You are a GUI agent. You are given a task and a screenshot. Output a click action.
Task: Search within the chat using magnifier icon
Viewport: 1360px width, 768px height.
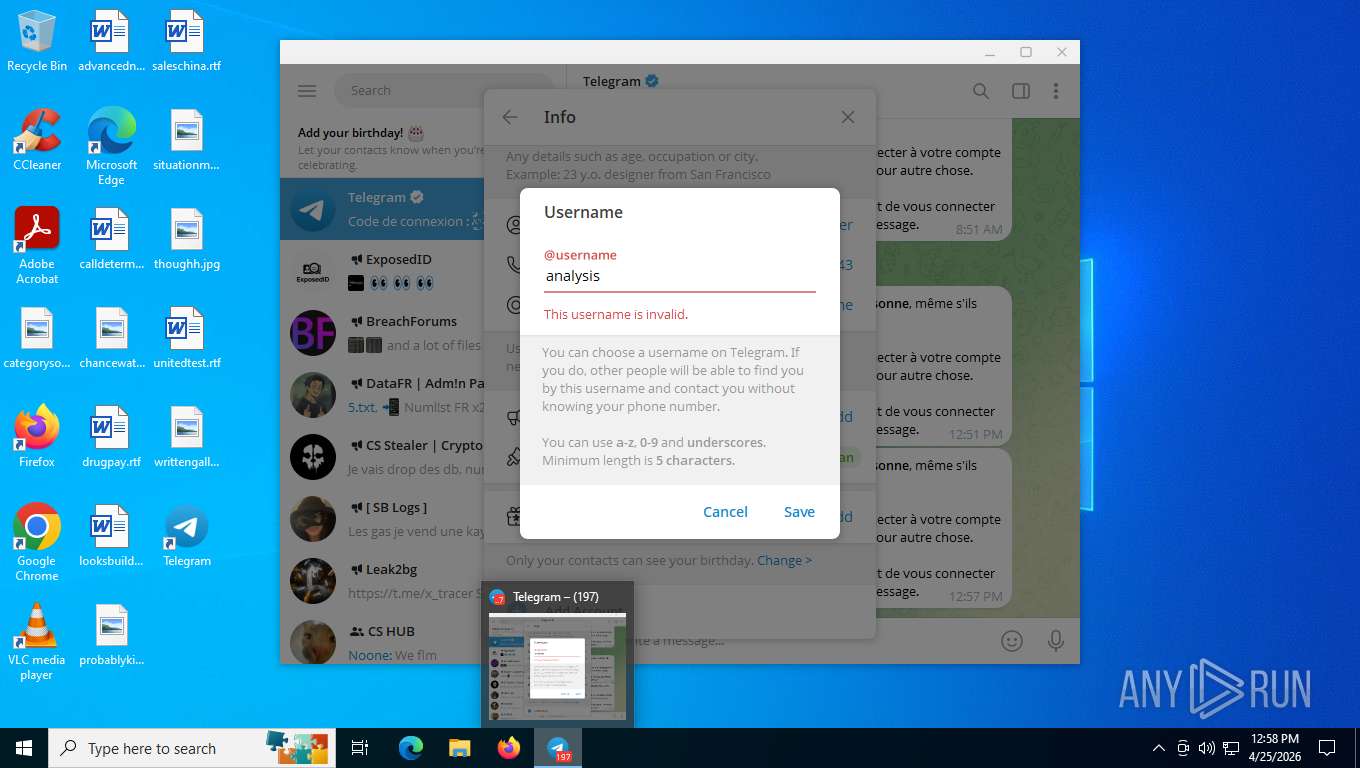click(981, 91)
